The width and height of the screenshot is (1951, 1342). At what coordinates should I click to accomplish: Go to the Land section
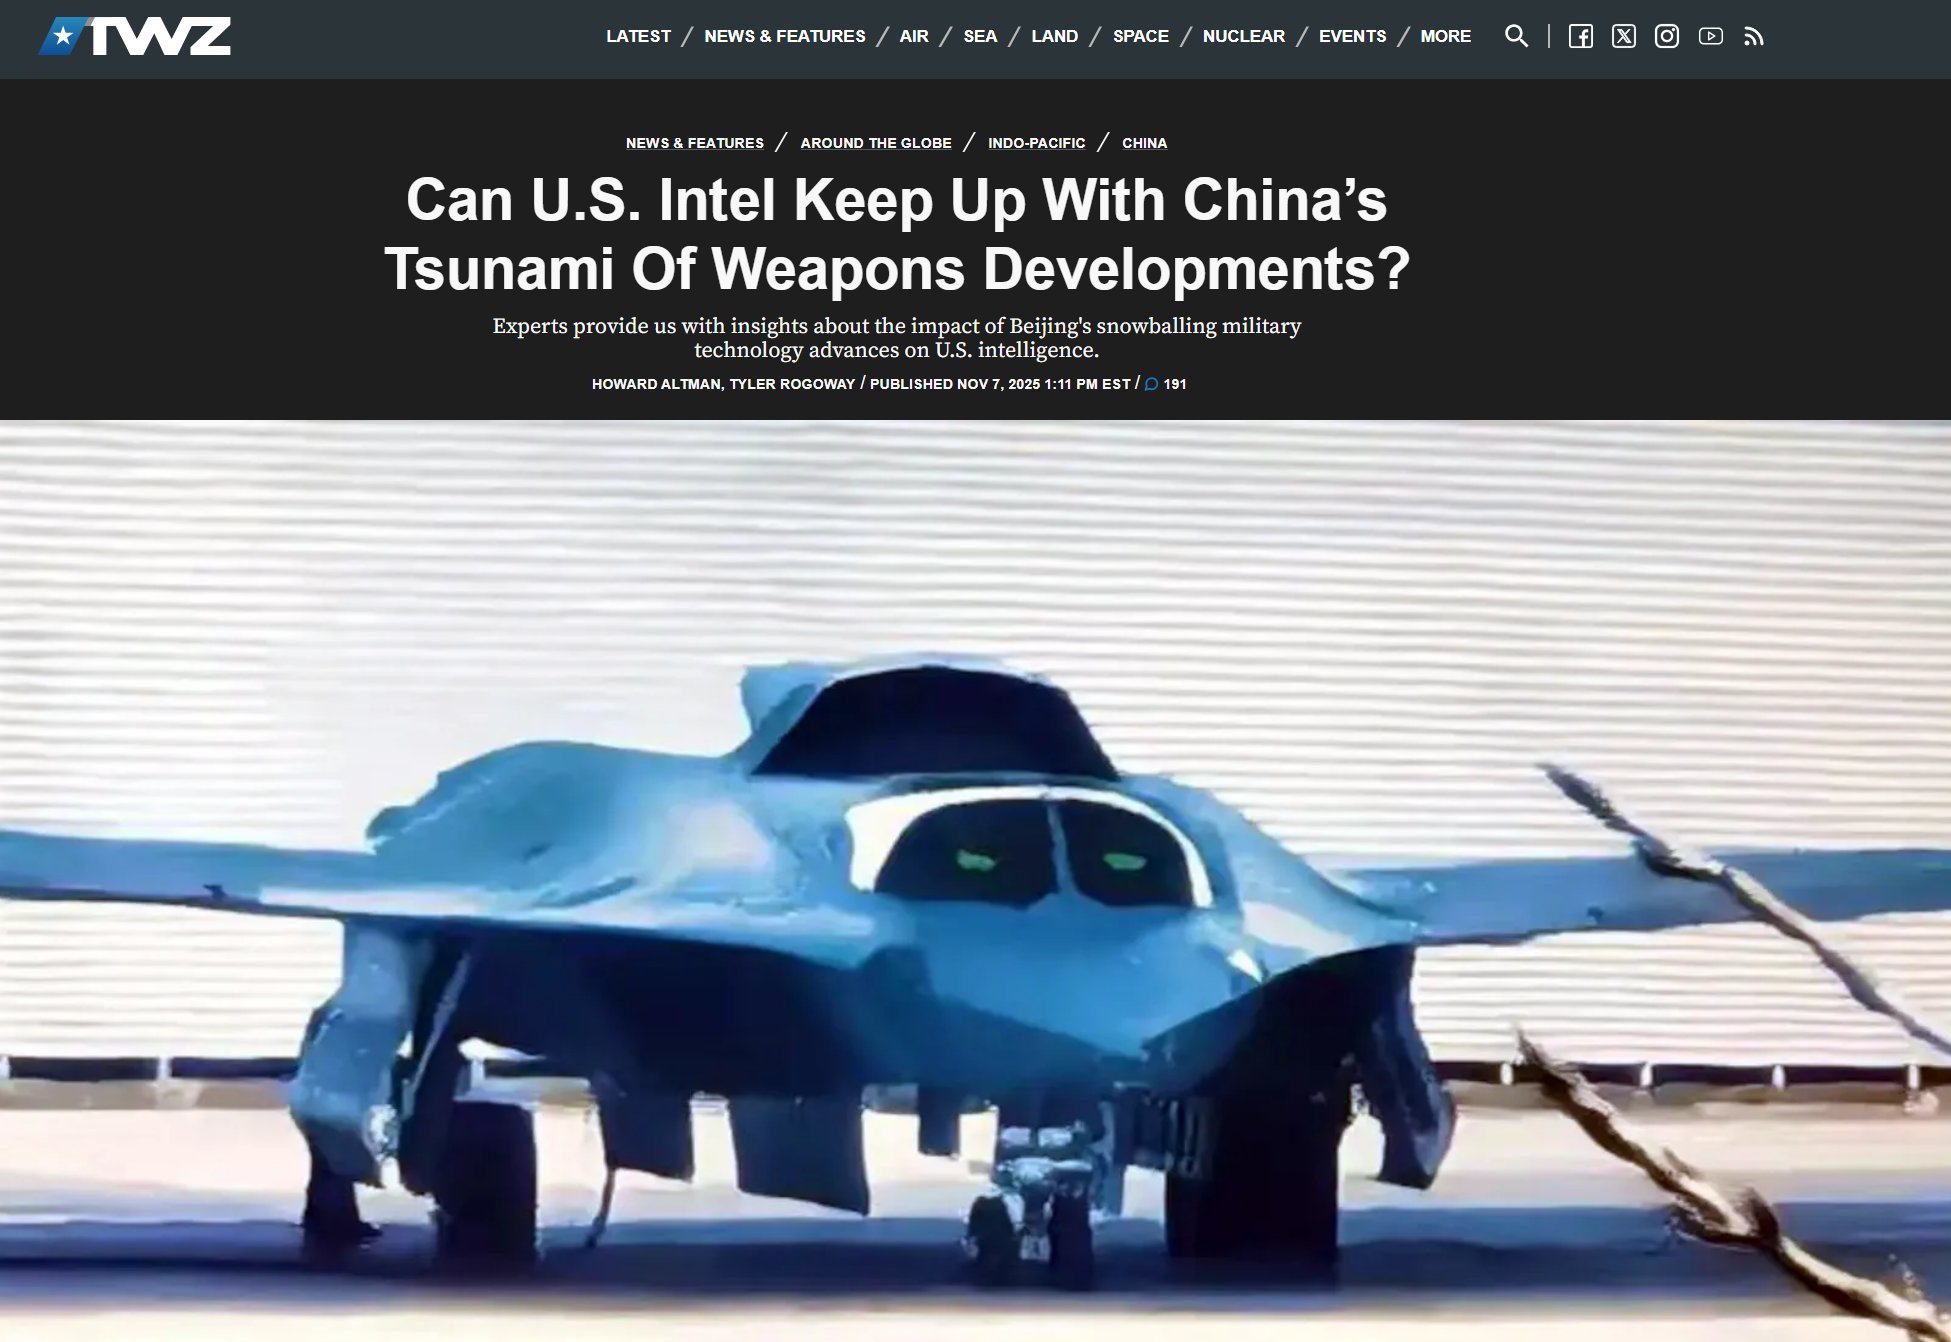[x=1054, y=36]
